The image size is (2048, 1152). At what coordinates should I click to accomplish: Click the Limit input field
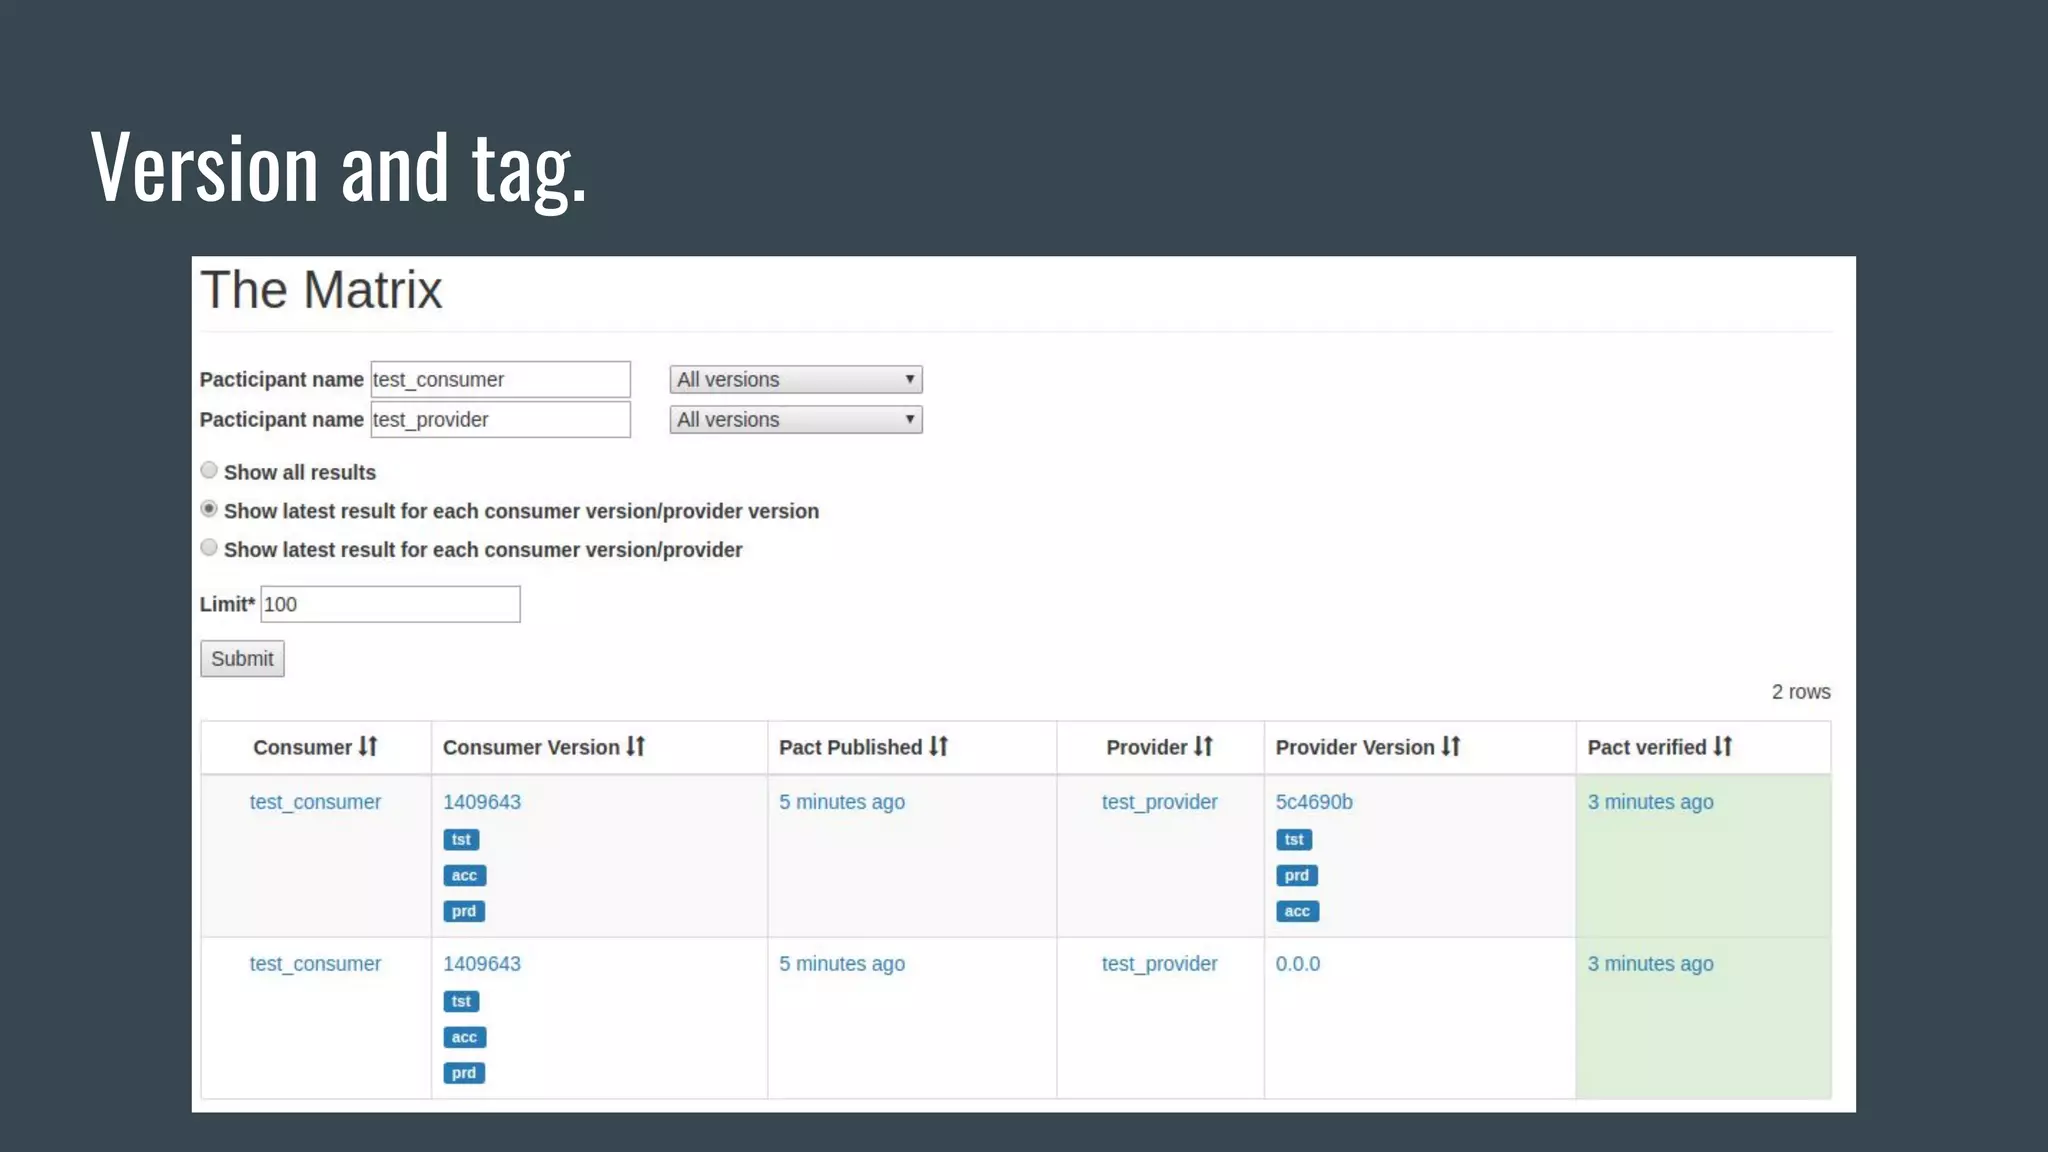pos(390,604)
